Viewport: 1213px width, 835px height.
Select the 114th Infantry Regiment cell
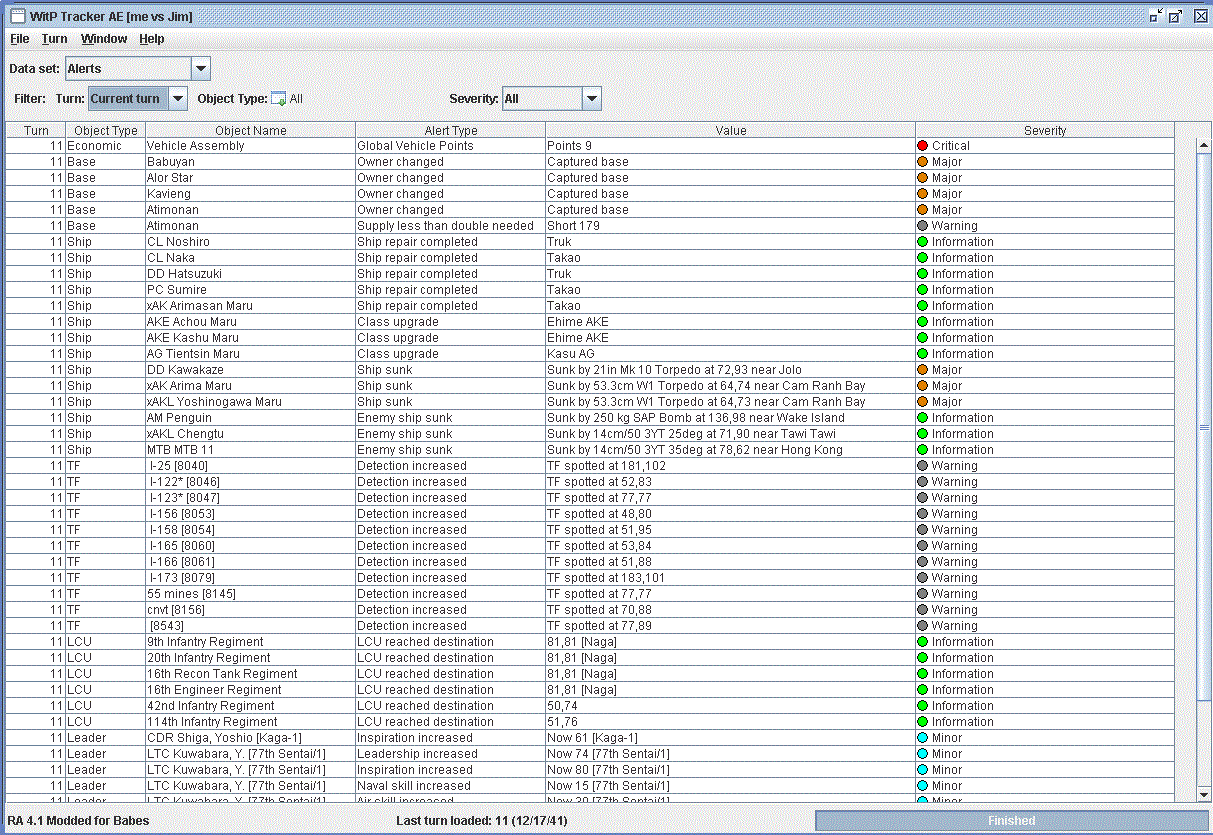click(251, 722)
